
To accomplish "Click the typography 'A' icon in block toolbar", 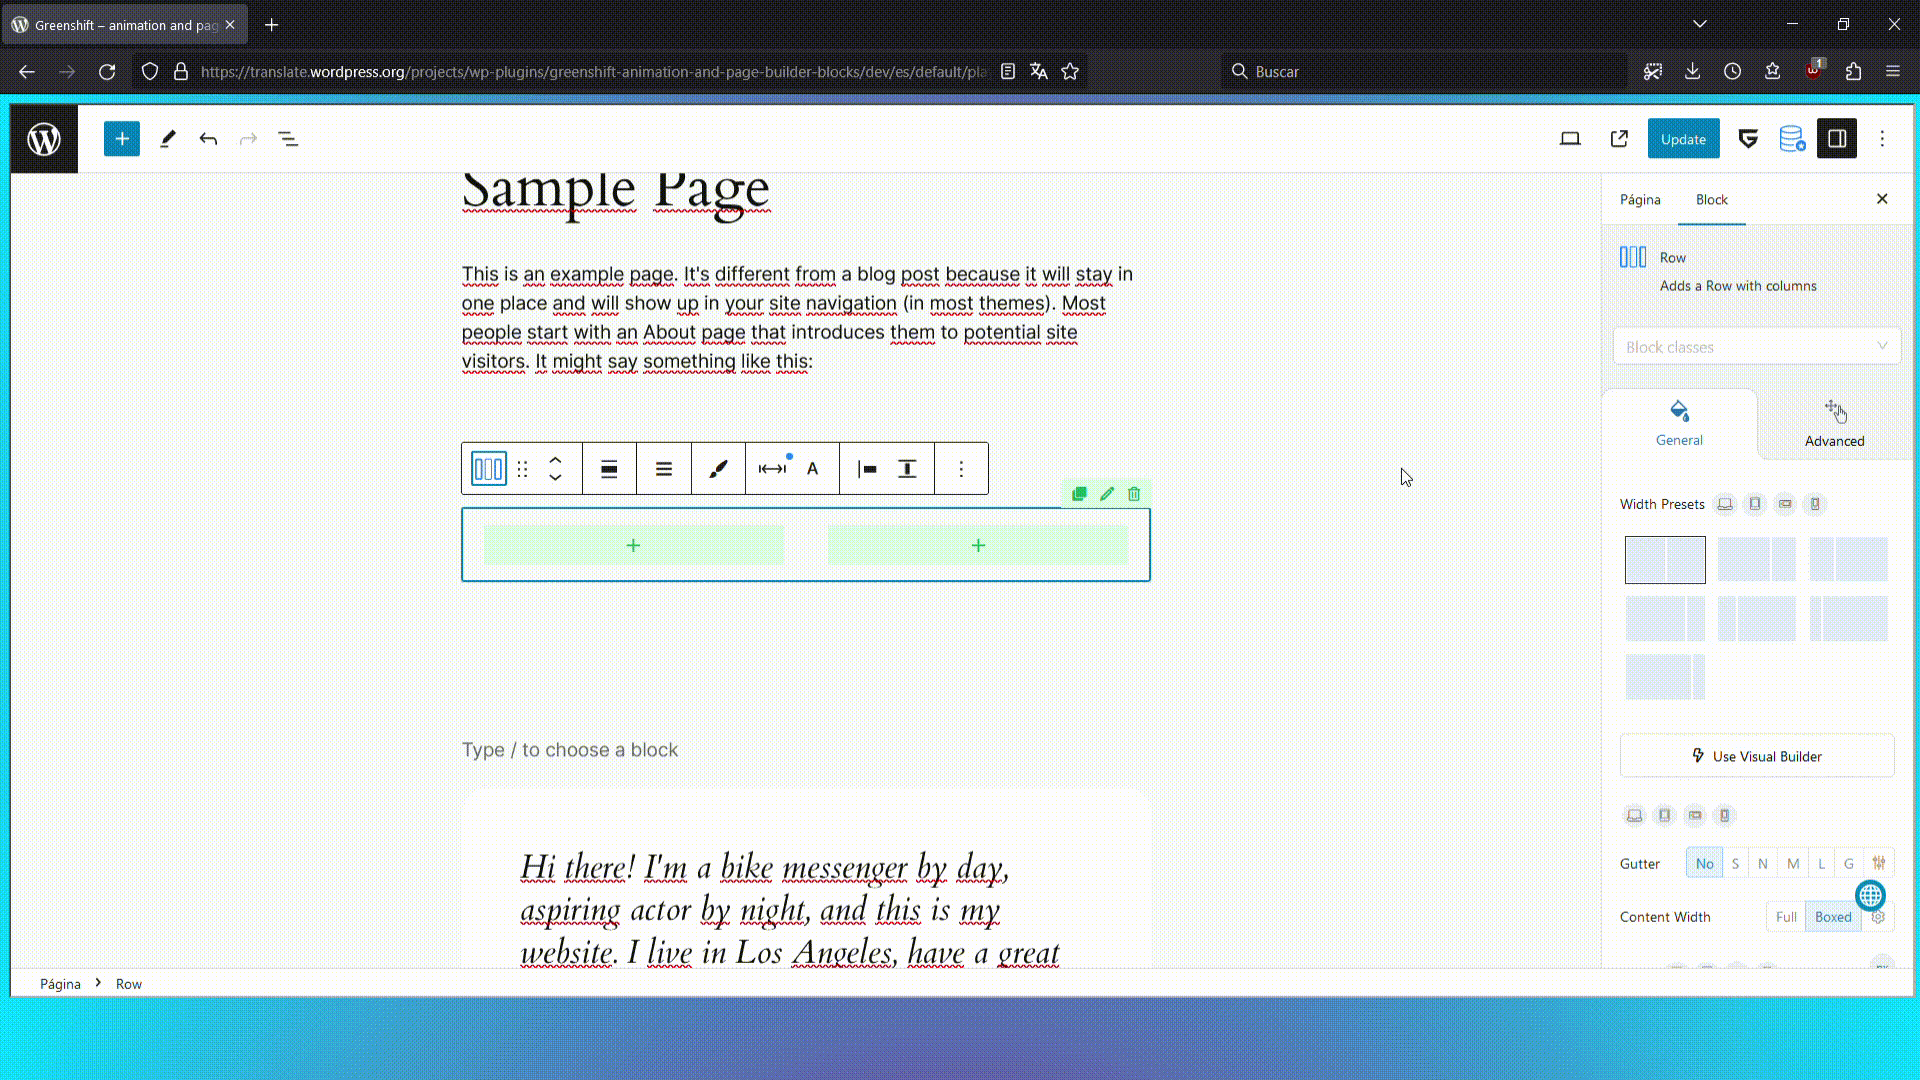I will 812,468.
